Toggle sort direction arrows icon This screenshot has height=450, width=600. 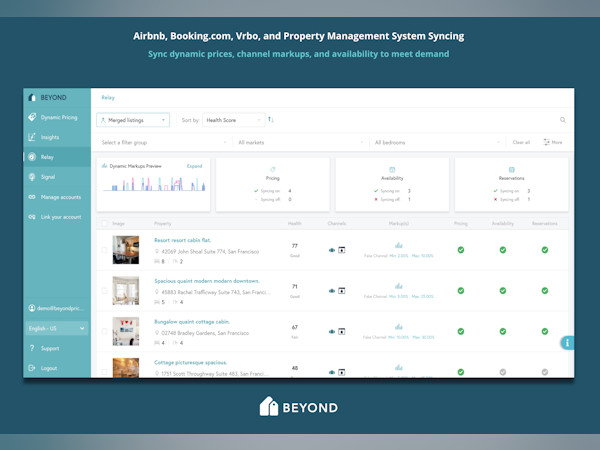(271, 120)
